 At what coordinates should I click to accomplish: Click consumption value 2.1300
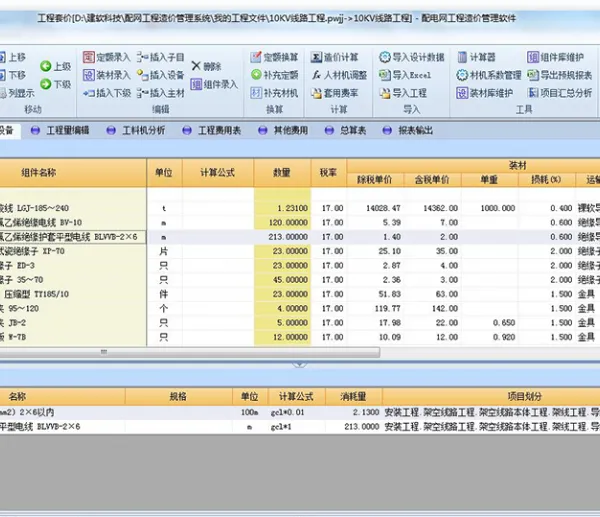tap(354, 413)
